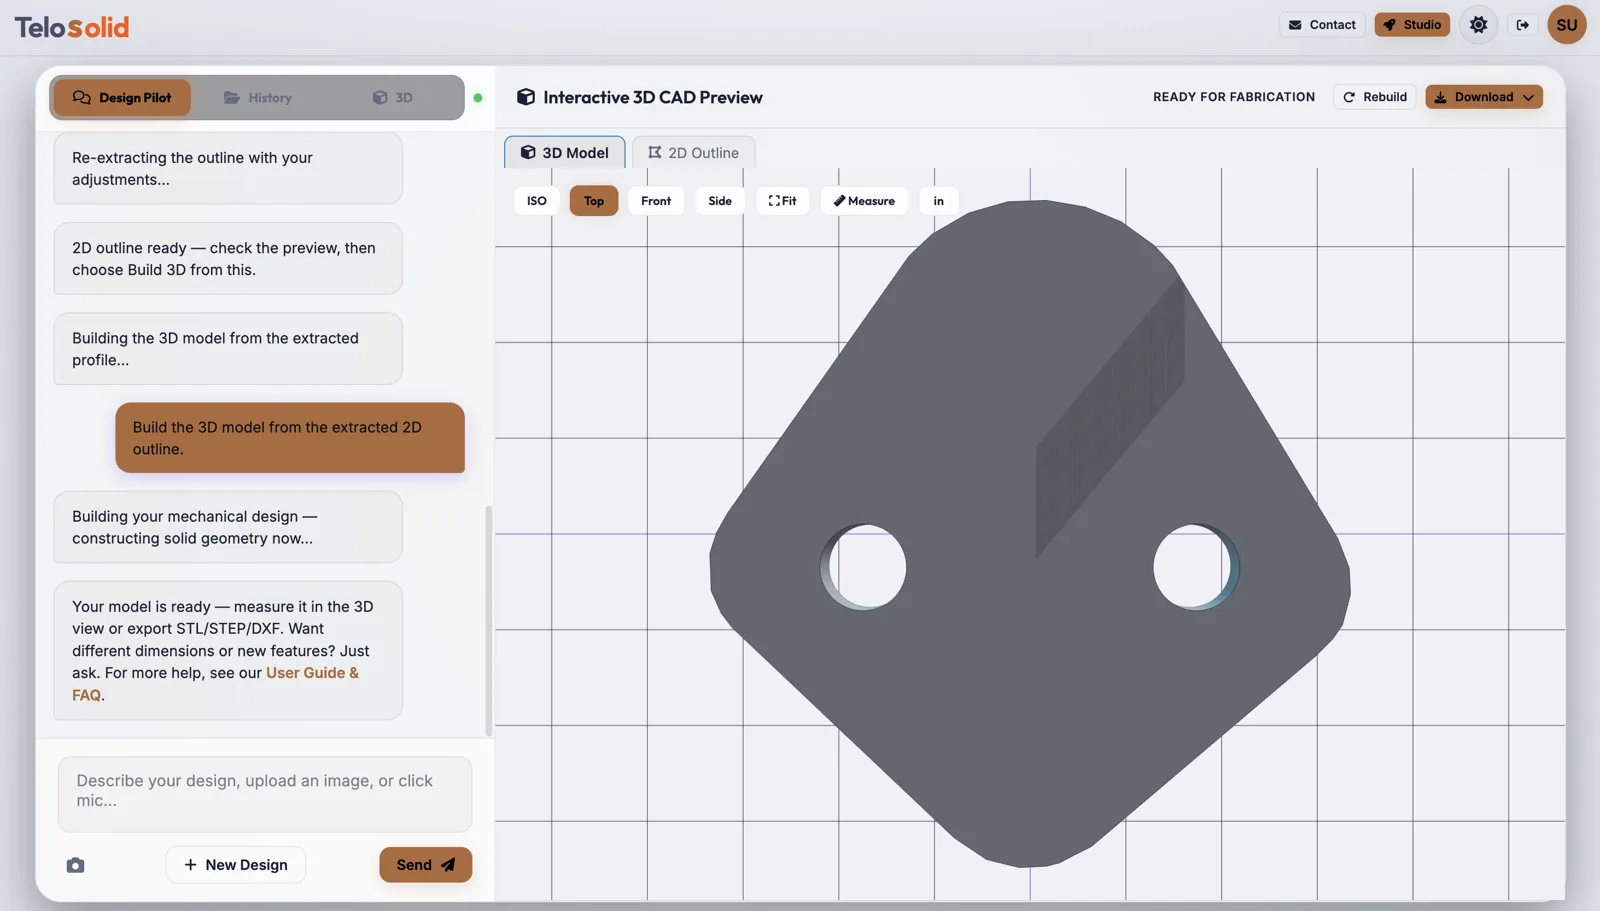This screenshot has width=1600, height=911.
Task: Click the camera icon to upload an image
Action: (75, 865)
